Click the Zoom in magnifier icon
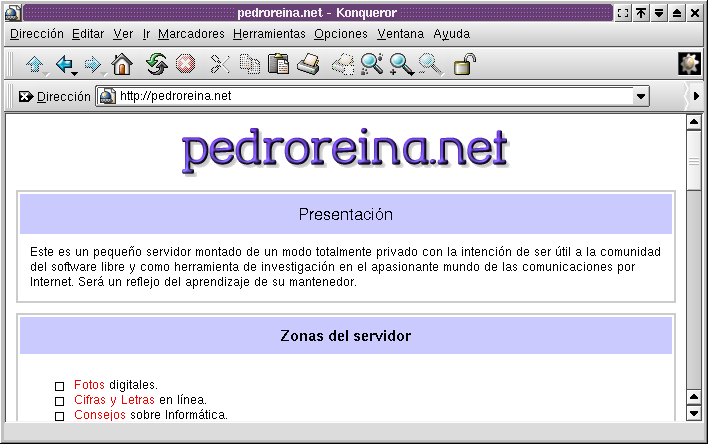The width and height of the screenshot is (708, 444). [x=401, y=65]
